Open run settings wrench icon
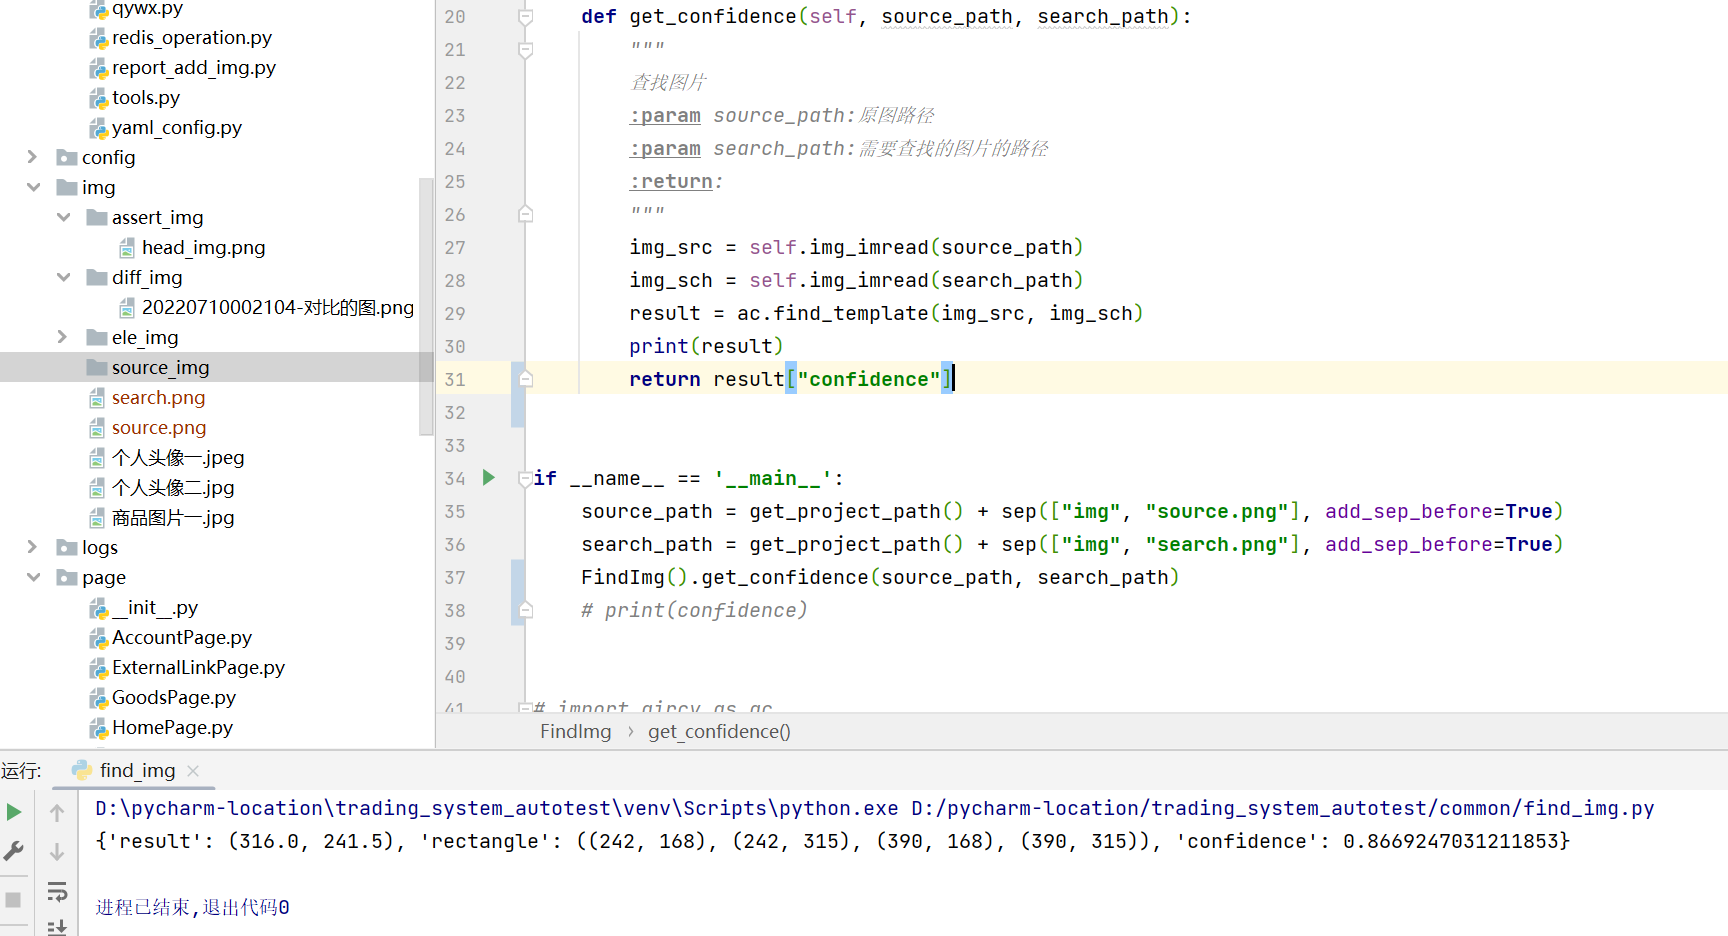 (14, 851)
